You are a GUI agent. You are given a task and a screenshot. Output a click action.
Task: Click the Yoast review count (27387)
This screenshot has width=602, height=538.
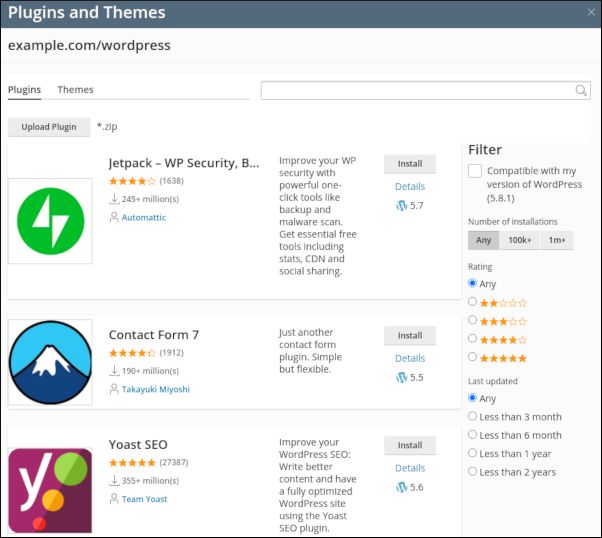pyautogui.click(x=174, y=463)
